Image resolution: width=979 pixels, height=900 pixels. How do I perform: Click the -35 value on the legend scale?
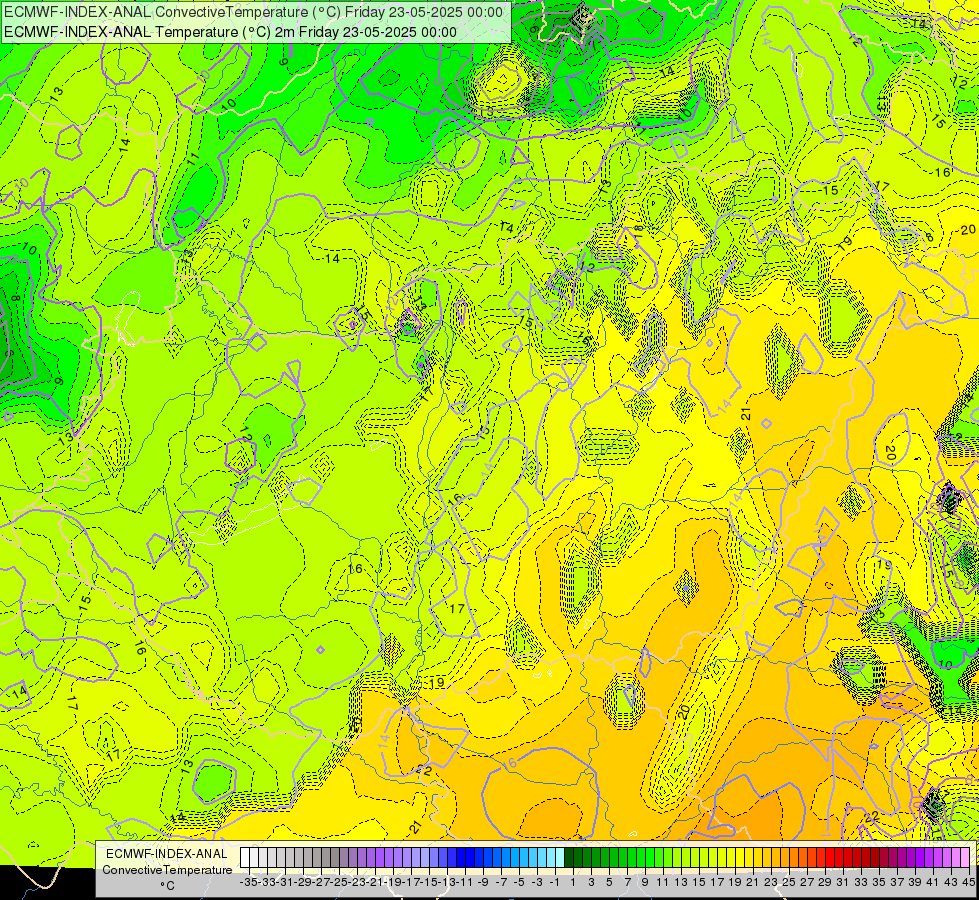point(249,882)
